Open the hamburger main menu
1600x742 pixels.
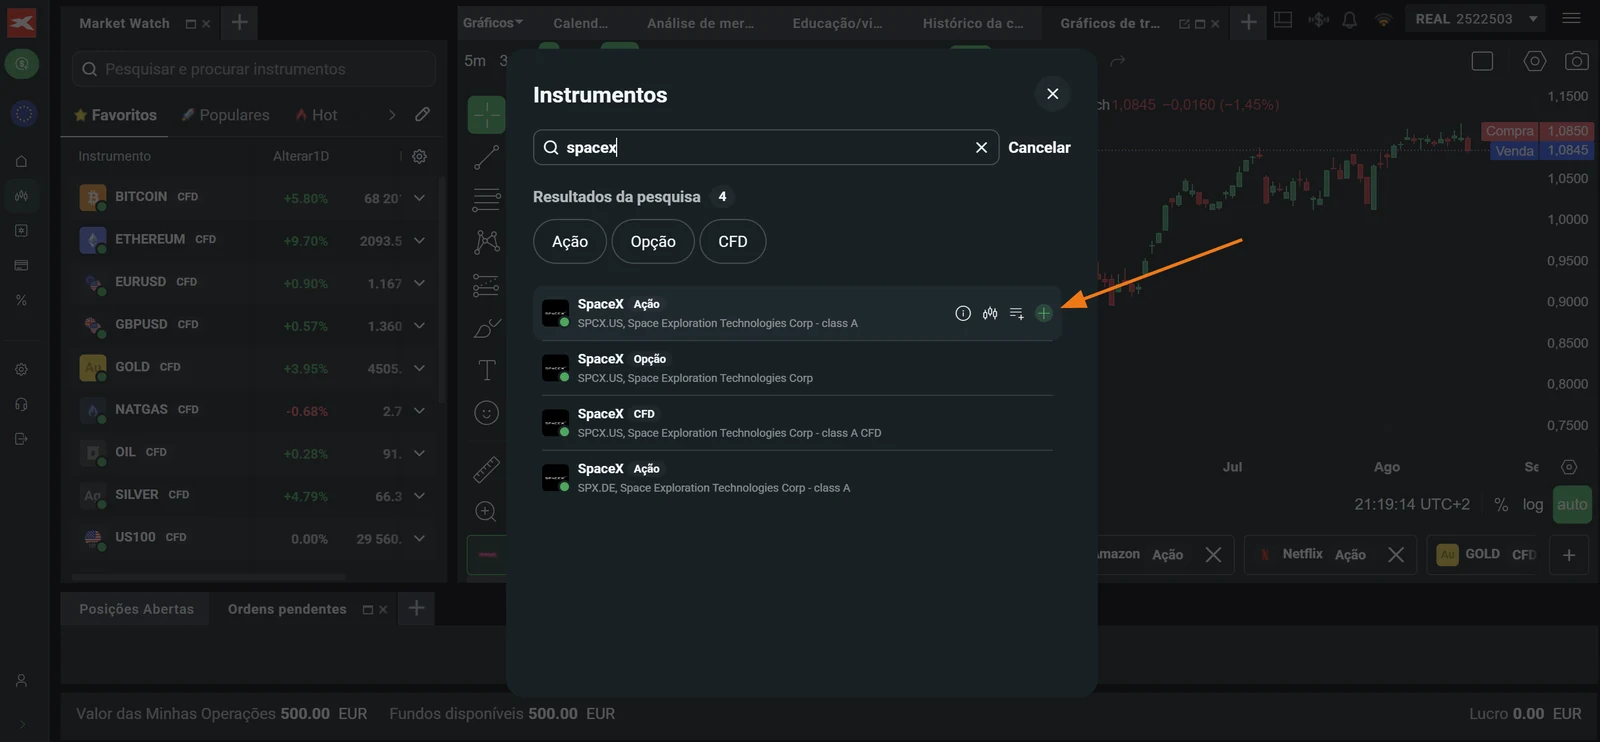pos(1571,19)
